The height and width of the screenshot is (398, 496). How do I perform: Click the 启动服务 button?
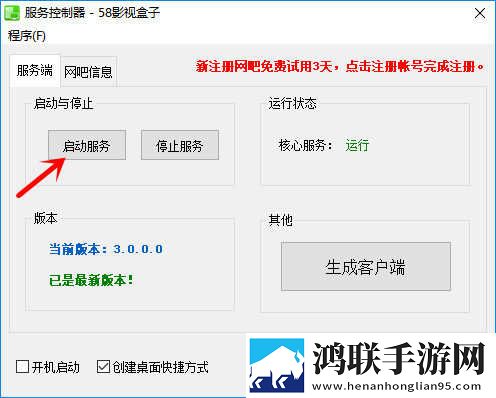pyautogui.click(x=87, y=145)
